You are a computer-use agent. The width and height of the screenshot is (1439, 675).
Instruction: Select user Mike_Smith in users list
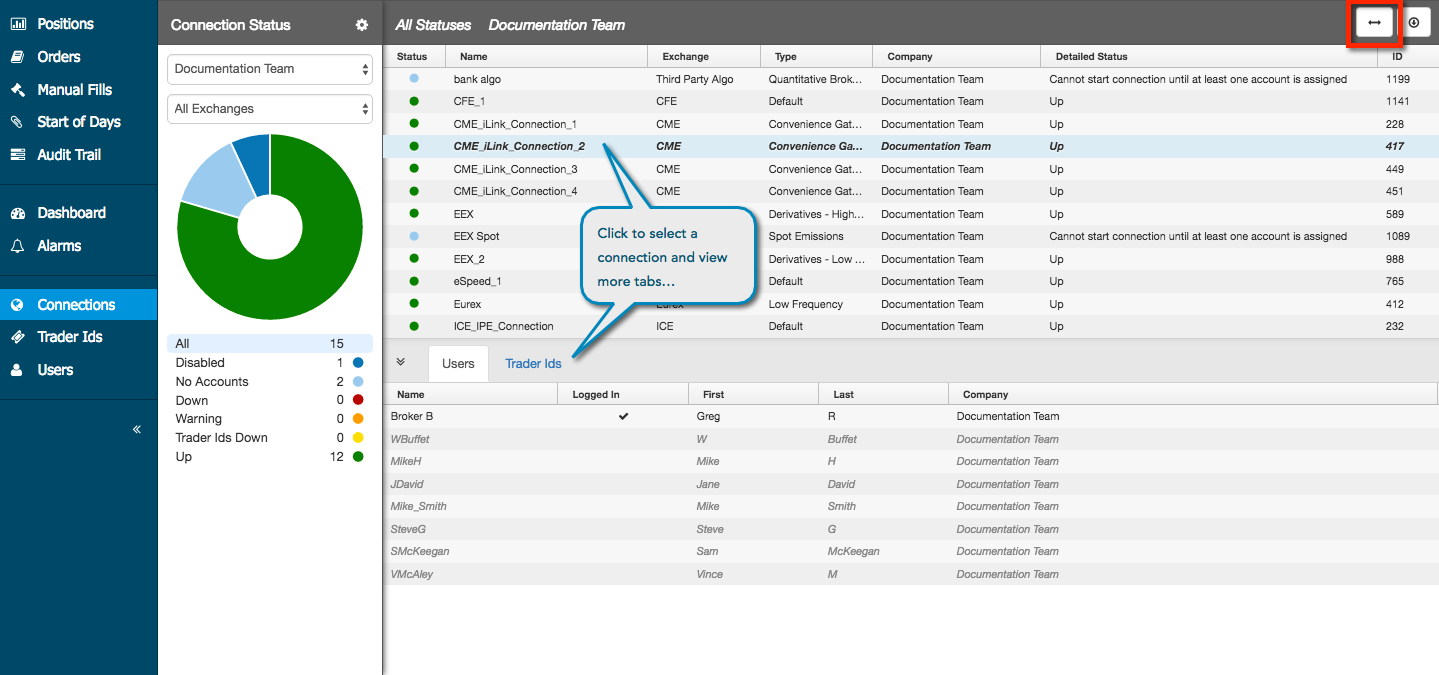coord(911,506)
